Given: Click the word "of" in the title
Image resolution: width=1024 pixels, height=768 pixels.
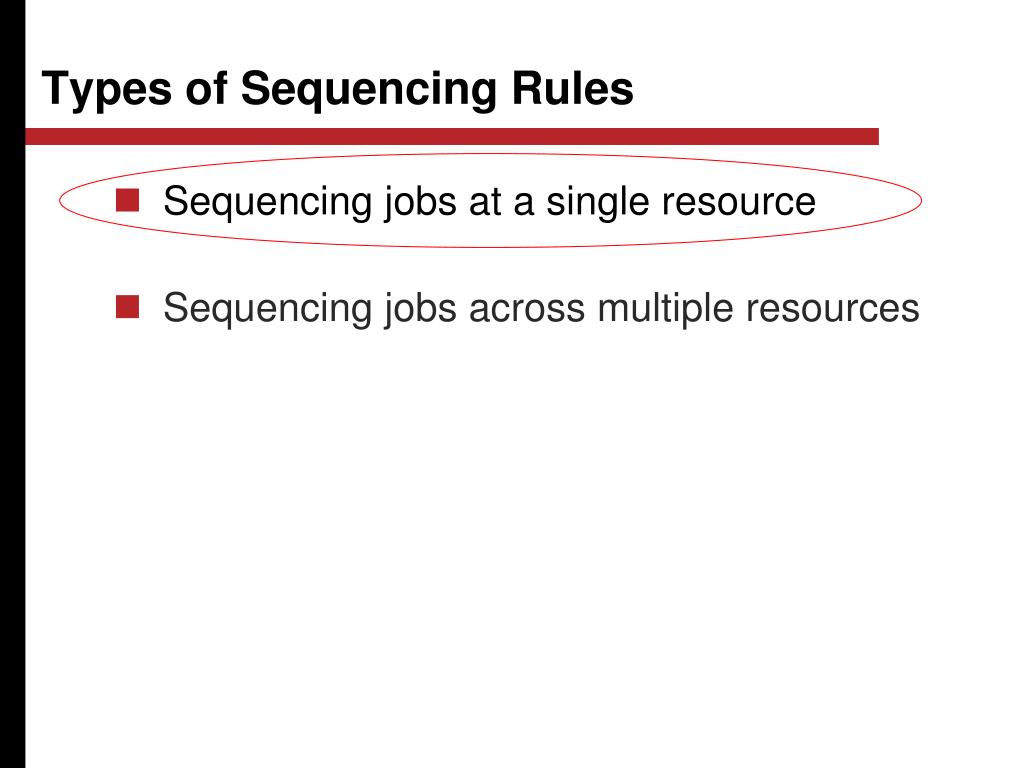Looking at the screenshot, I should [206, 88].
